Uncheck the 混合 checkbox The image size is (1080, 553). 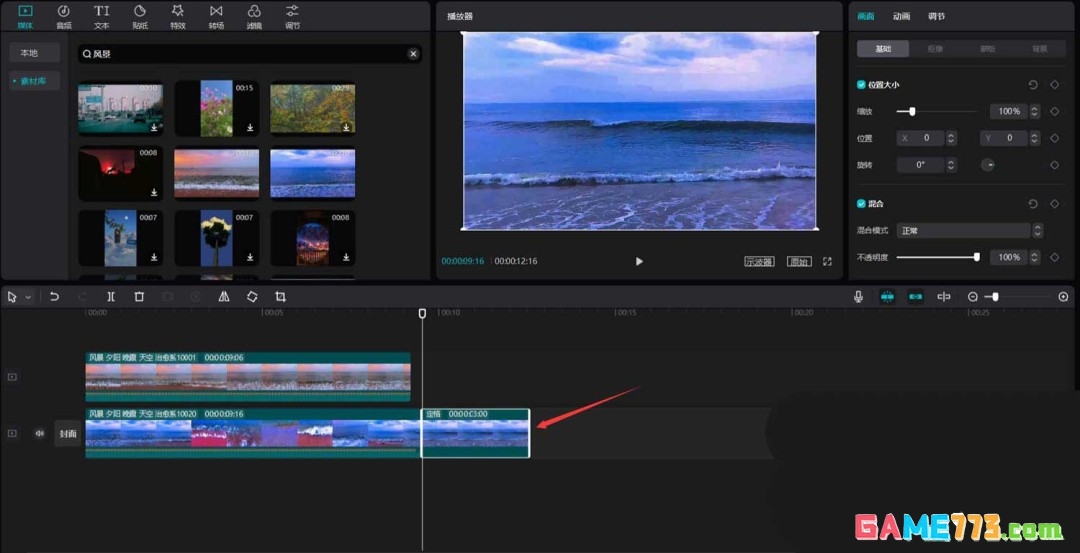[861, 203]
